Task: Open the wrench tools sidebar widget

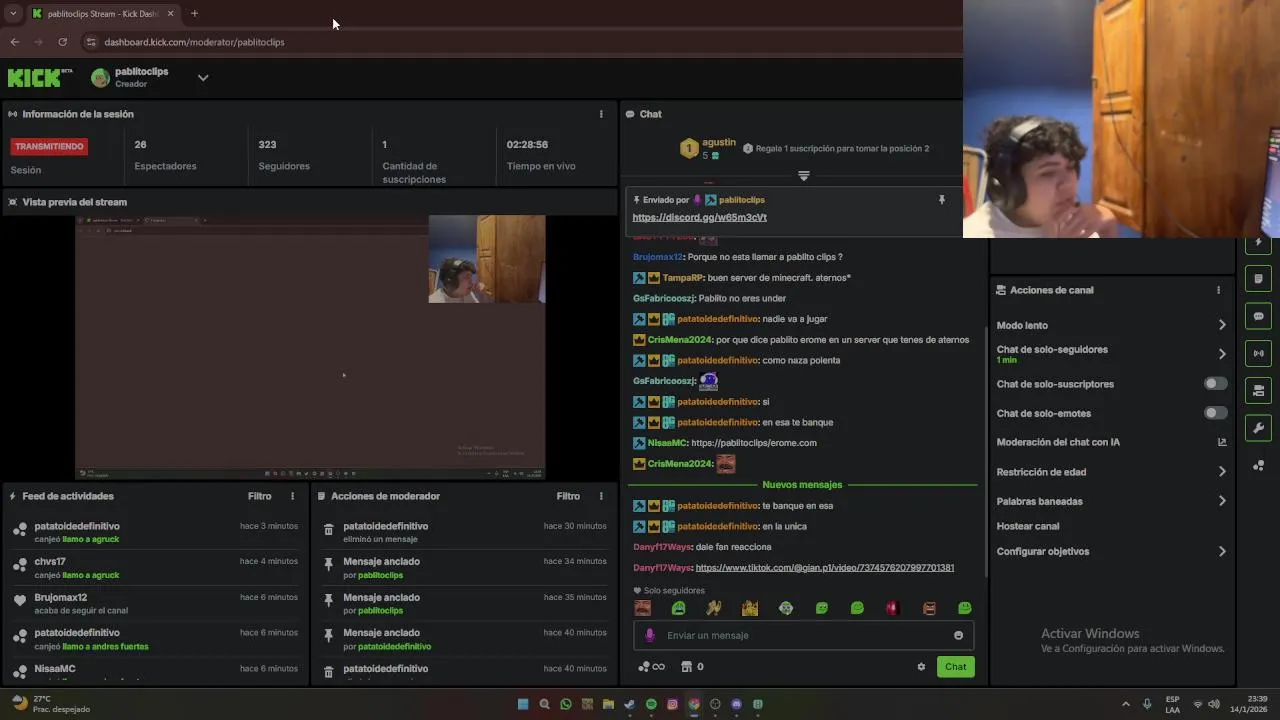Action: [1259, 428]
